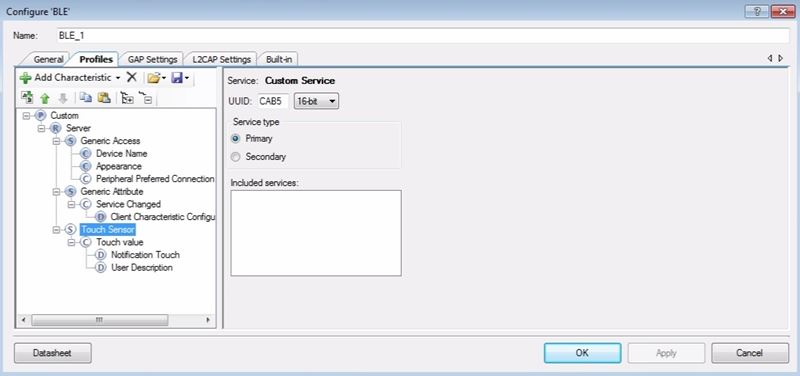Click the OK button
The image size is (800, 376).
point(582,353)
